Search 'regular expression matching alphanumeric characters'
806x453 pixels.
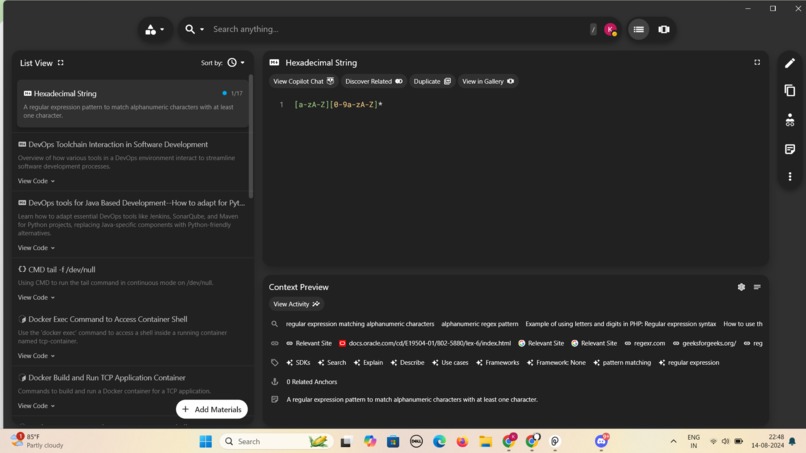click(x=360, y=324)
